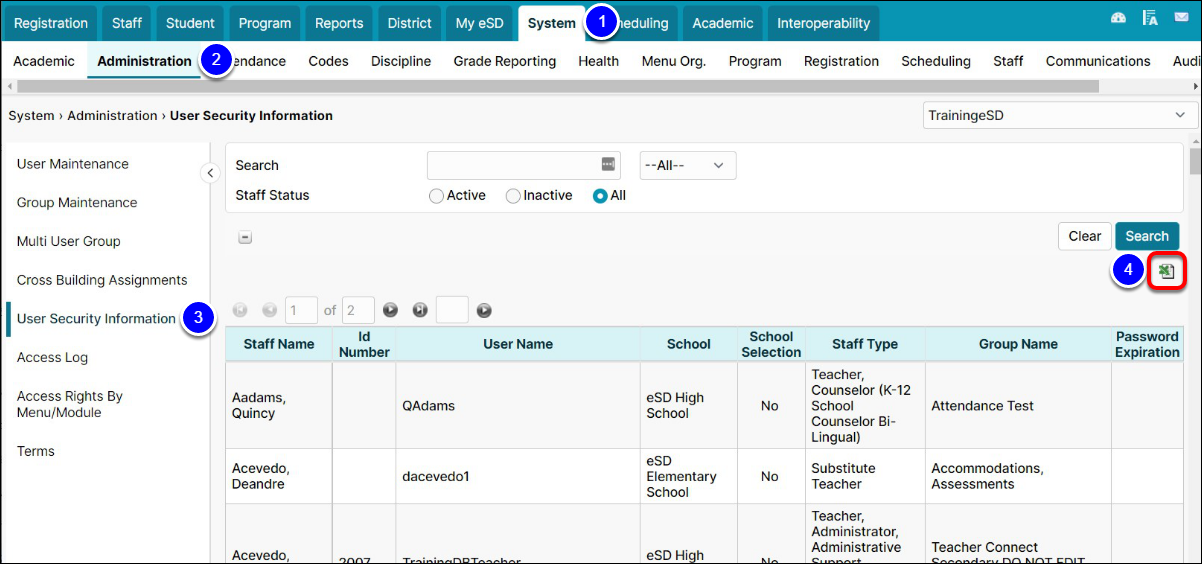Open the Program top tab

coord(265,23)
